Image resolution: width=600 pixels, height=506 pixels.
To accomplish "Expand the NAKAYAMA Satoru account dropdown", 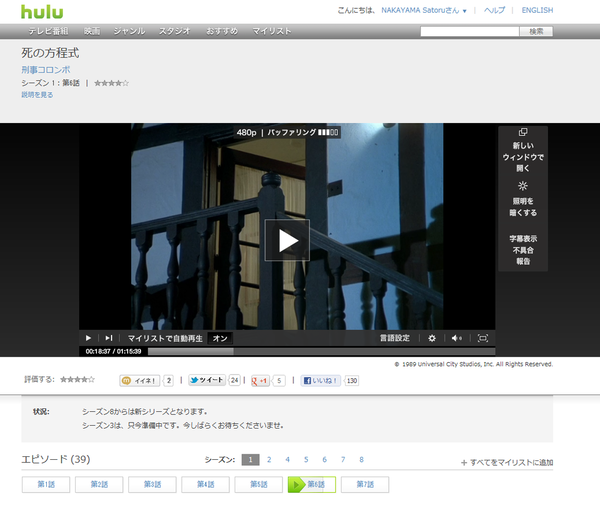I will 424,10.
